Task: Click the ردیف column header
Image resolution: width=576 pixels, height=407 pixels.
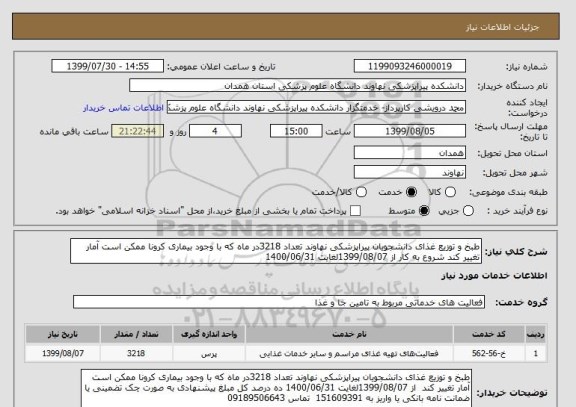Action: pyautogui.click(x=536, y=334)
